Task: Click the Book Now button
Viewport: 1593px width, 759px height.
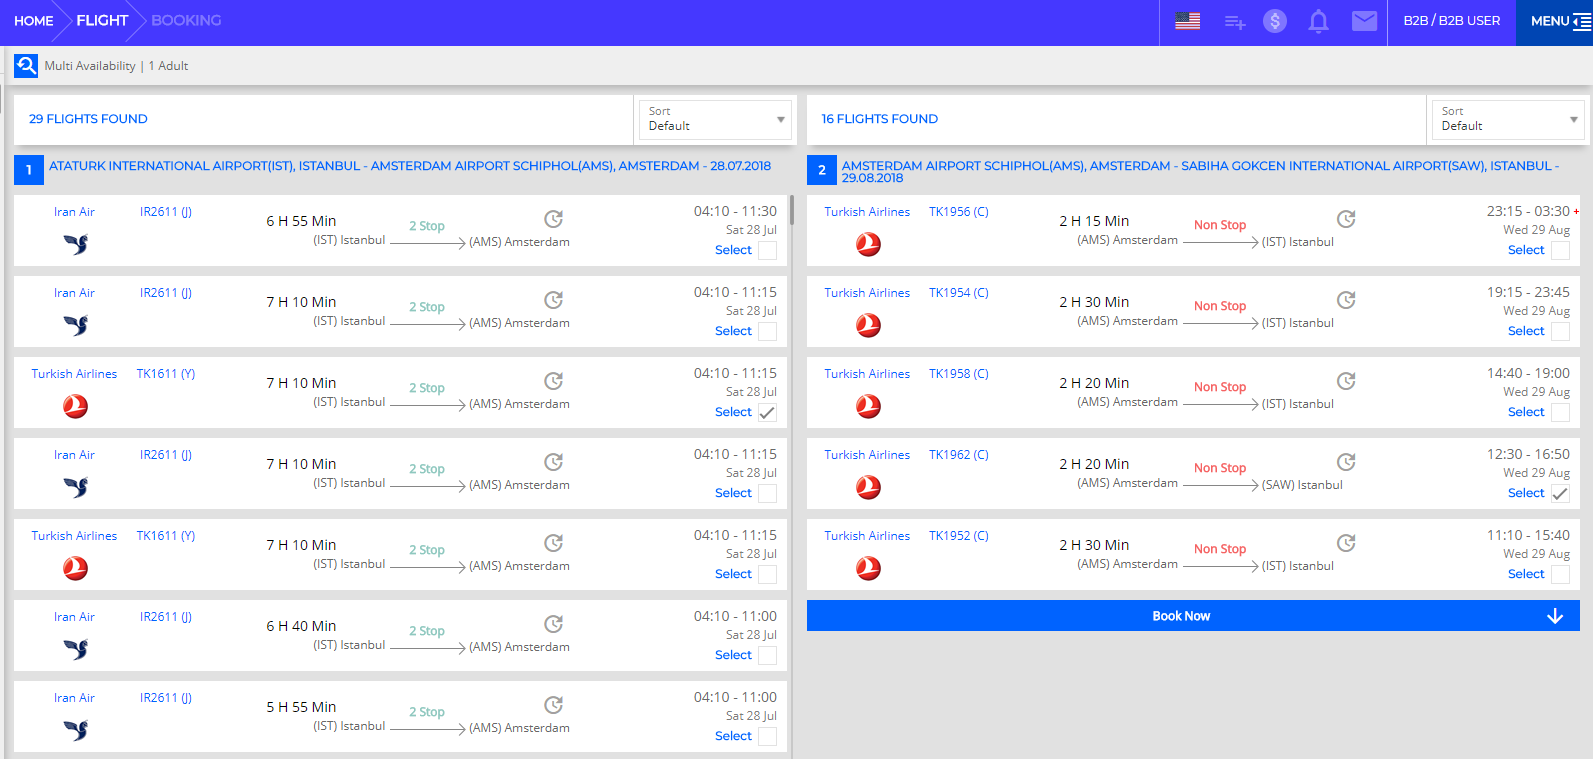Action: (x=1180, y=616)
